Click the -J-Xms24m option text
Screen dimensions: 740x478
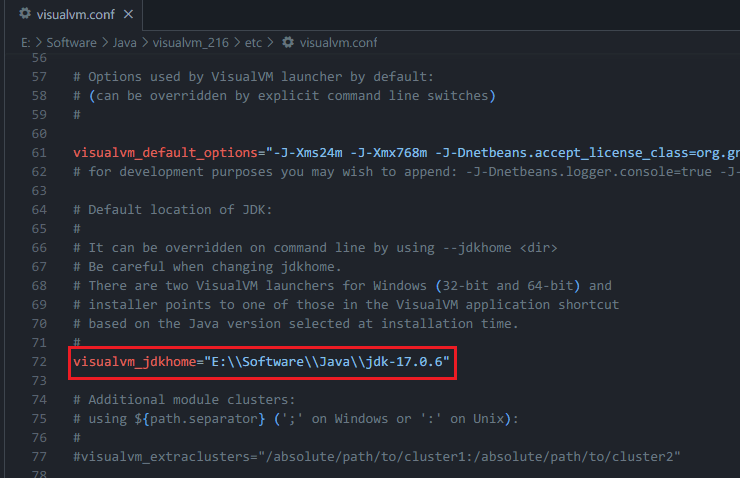[308, 153]
